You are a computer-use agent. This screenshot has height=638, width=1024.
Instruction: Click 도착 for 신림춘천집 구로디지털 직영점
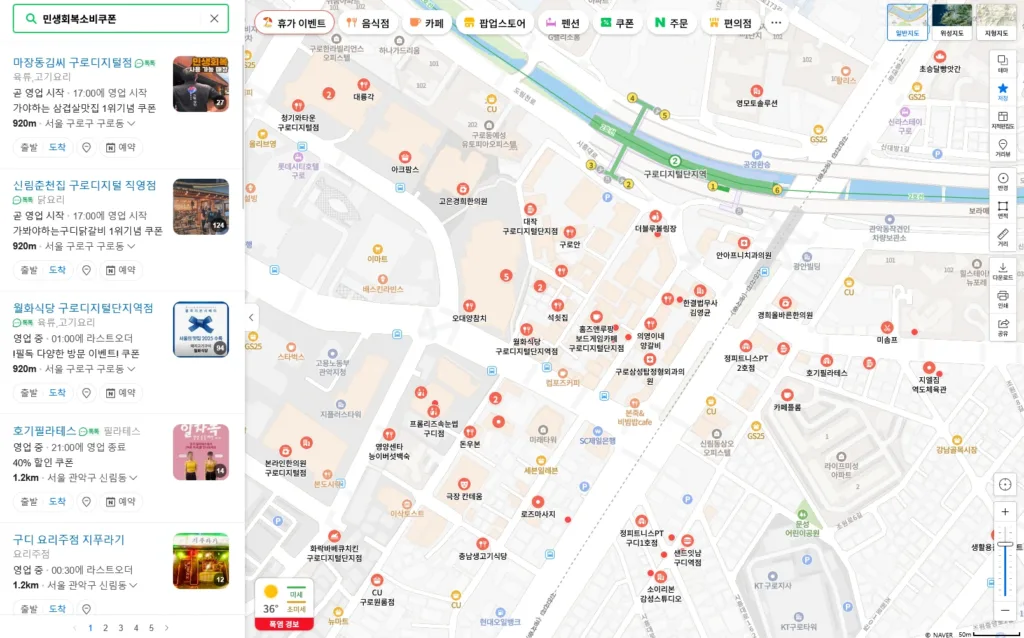[x=57, y=270]
